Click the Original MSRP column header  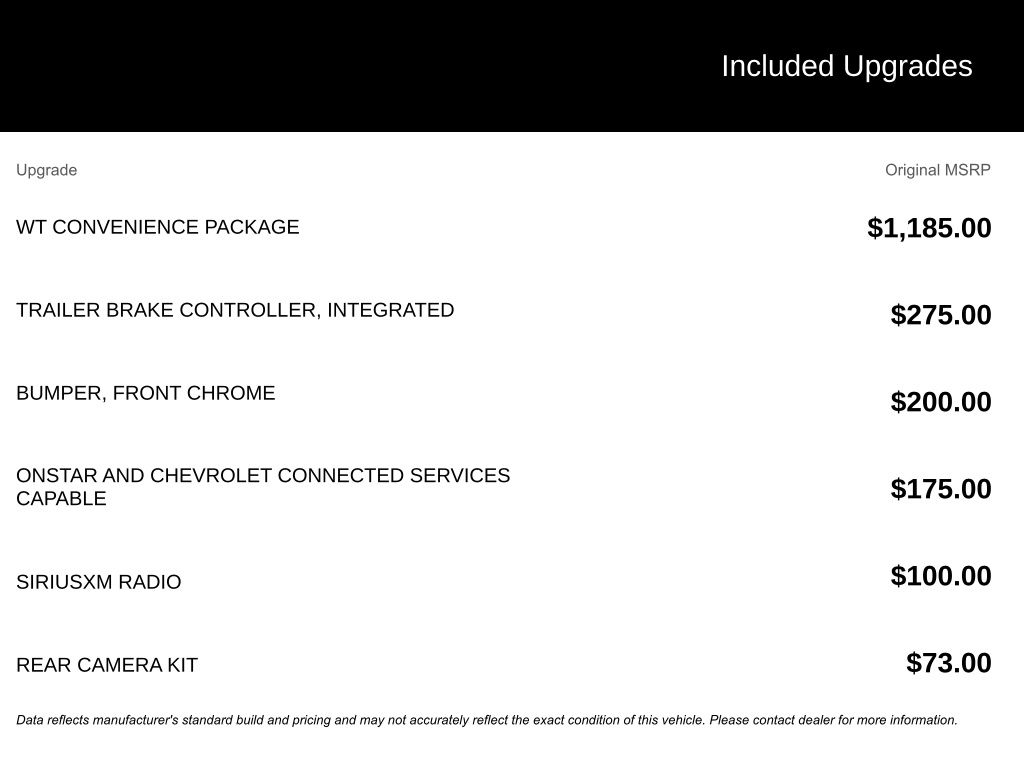937,170
